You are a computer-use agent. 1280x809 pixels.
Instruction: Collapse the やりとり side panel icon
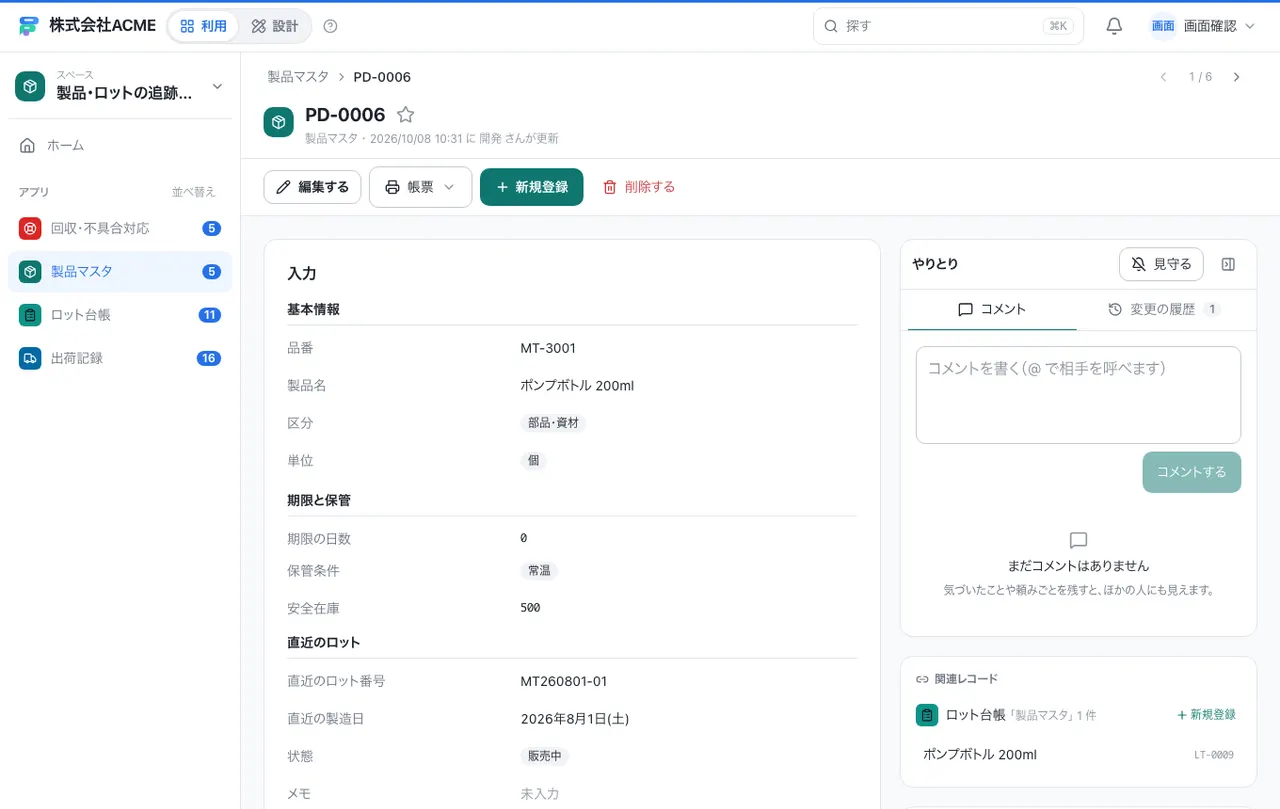(x=1229, y=264)
